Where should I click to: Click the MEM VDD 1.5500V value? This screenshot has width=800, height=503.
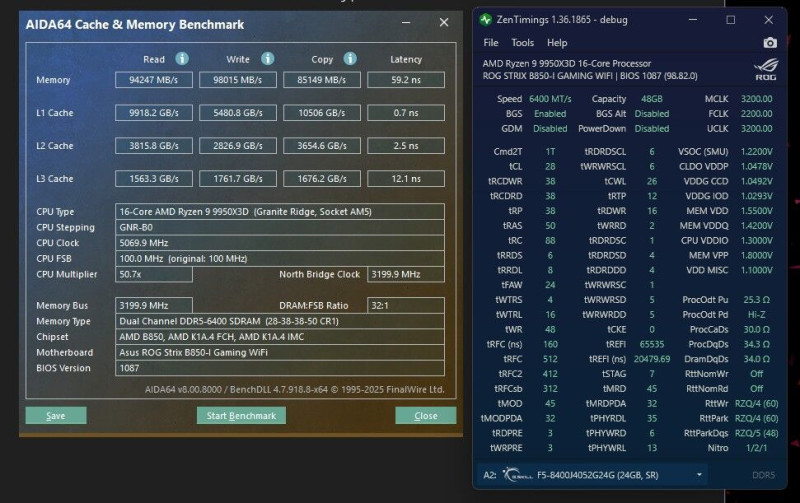(756, 211)
